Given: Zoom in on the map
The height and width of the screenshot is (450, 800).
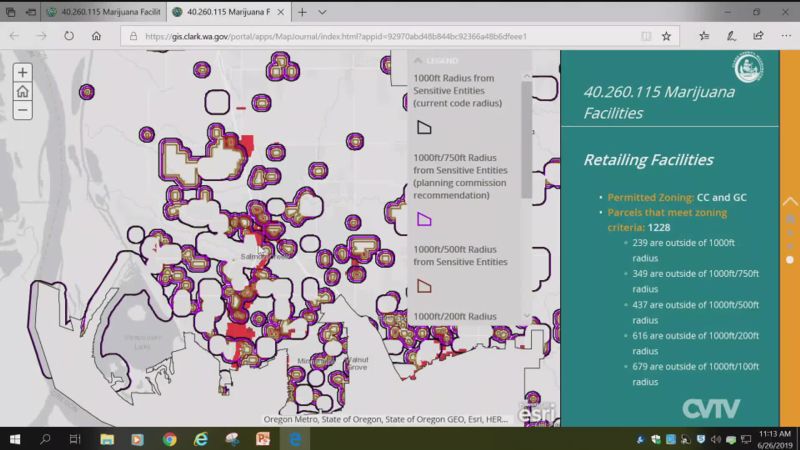Looking at the screenshot, I should click(x=22, y=73).
